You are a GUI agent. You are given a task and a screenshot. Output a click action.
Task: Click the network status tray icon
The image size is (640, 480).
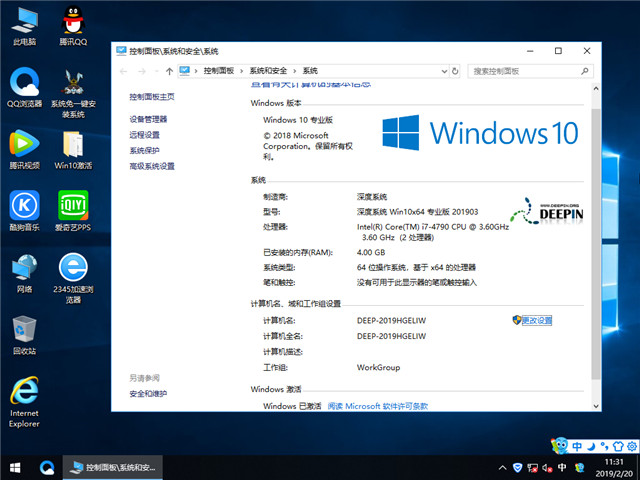[532, 468]
